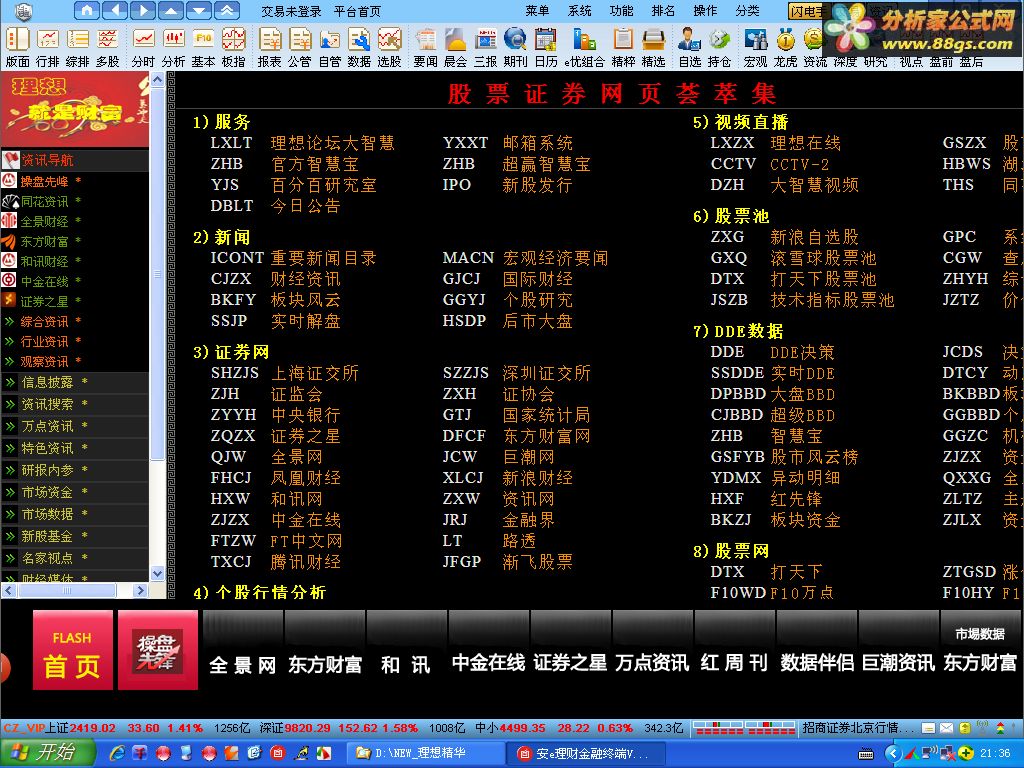Open the 综排 comprehensive ranking icon
Image resolution: width=1024 pixels, height=768 pixels.
click(x=78, y=47)
